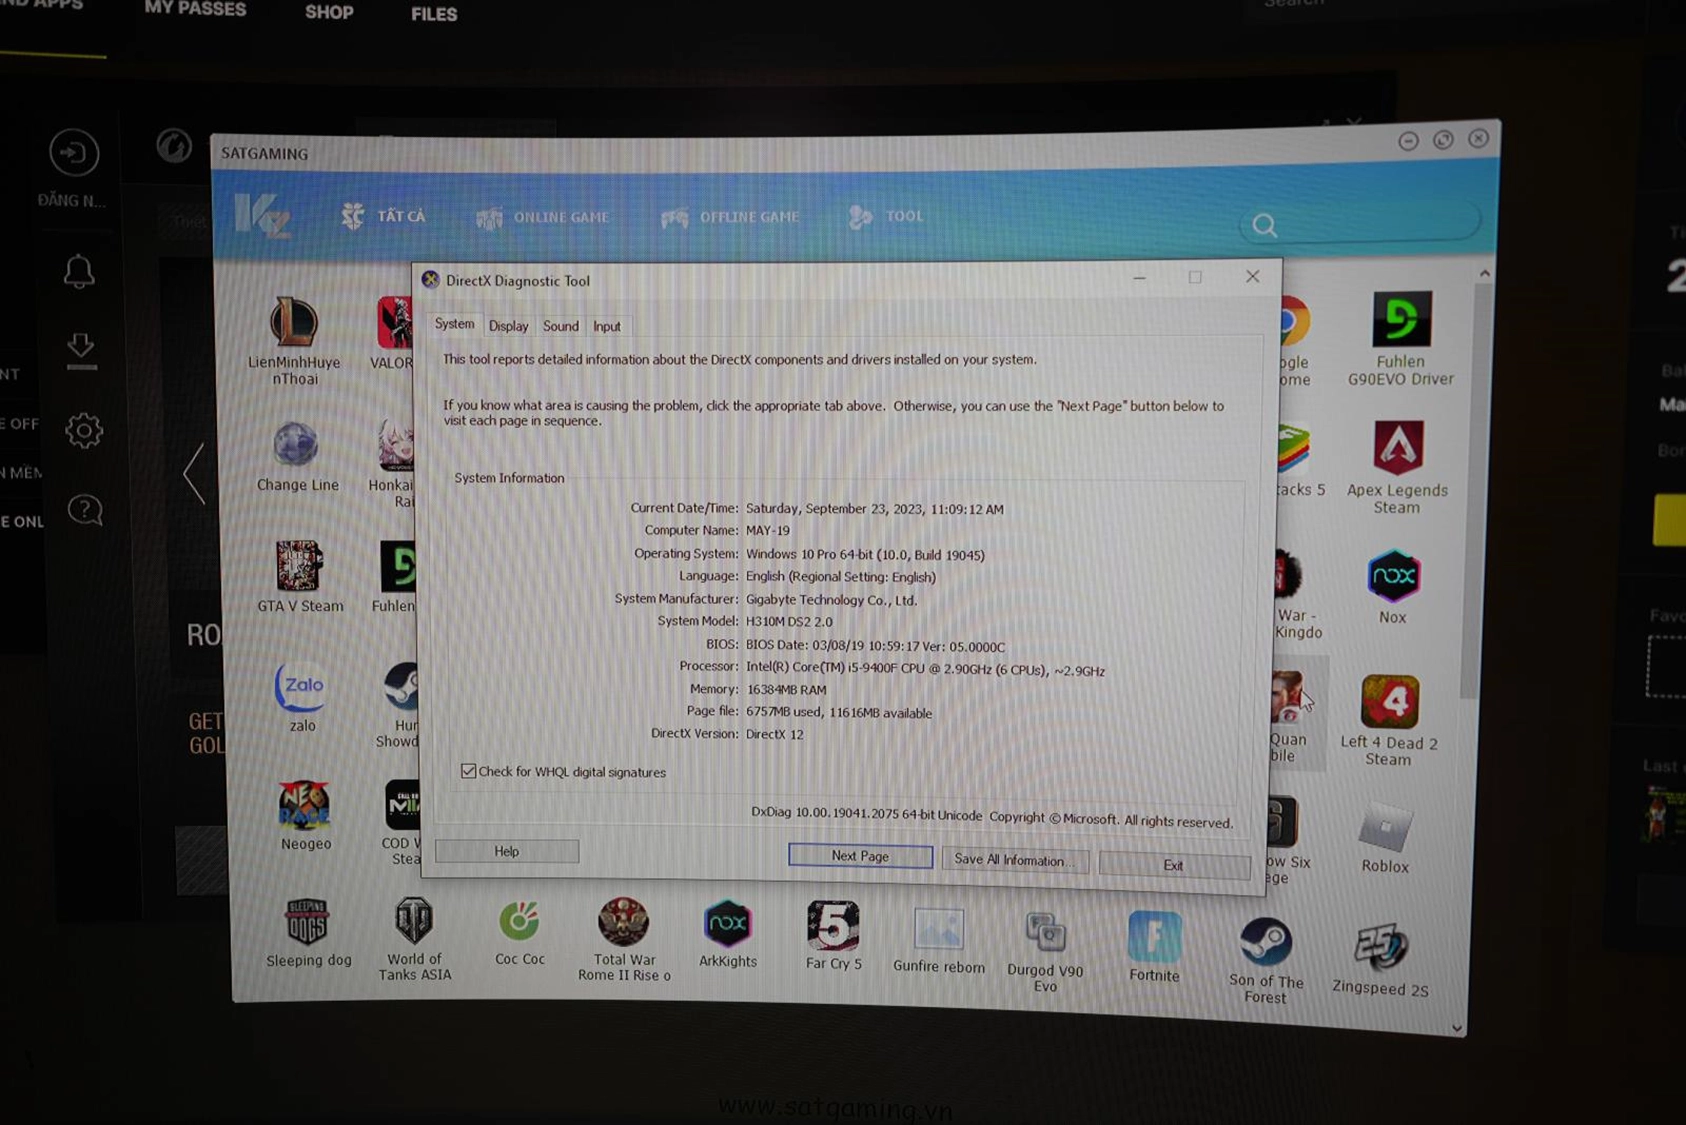The height and width of the screenshot is (1125, 1686).
Task: Open downloads icon in left sidebar
Action: (80, 350)
